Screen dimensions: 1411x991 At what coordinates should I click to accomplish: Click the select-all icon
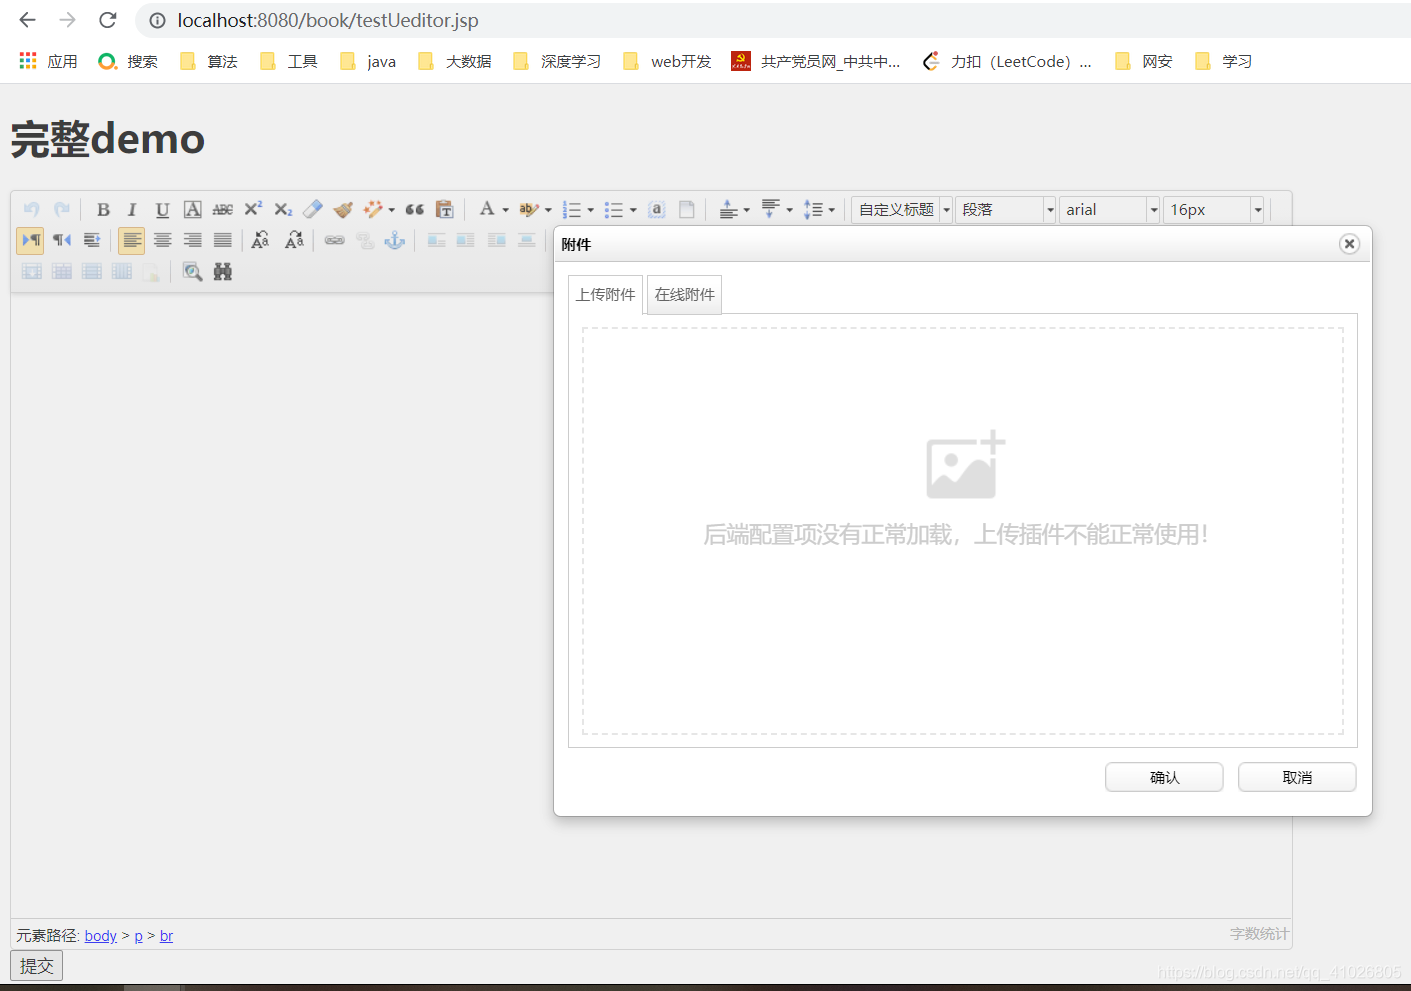tap(657, 210)
